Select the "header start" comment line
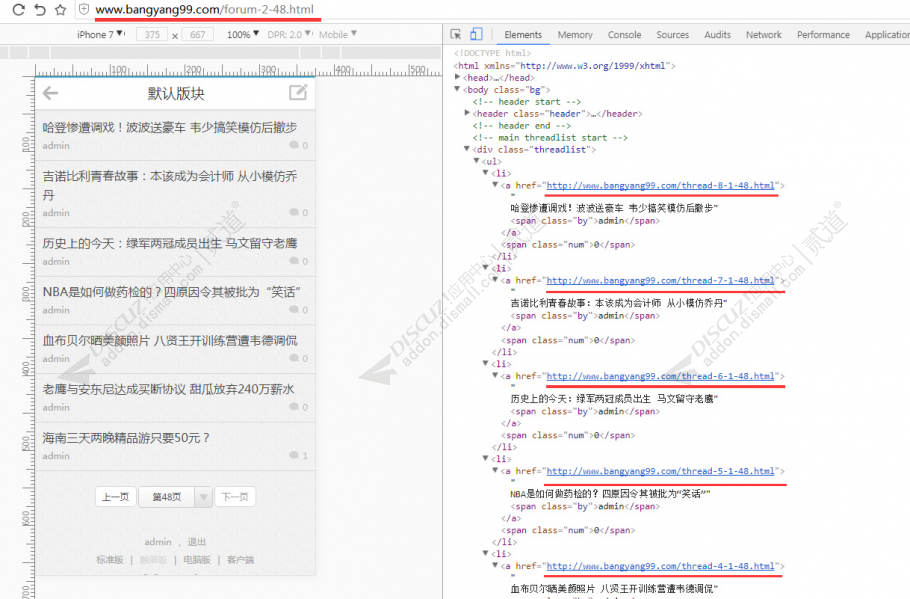The image size is (910, 599). pos(526,102)
